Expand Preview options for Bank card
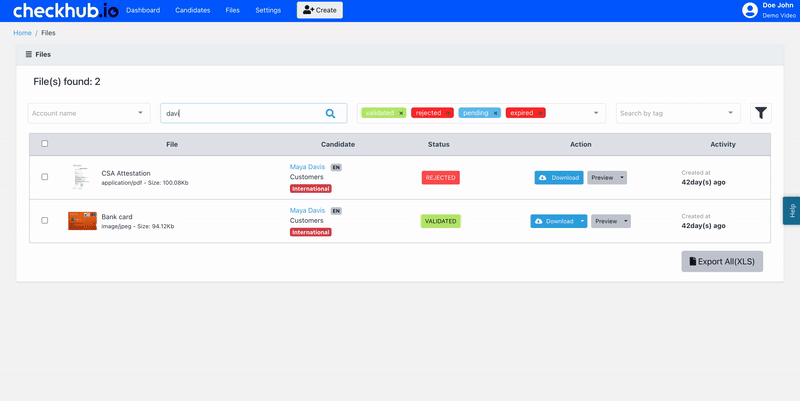Image resolution: width=800 pixels, height=401 pixels. 626,221
